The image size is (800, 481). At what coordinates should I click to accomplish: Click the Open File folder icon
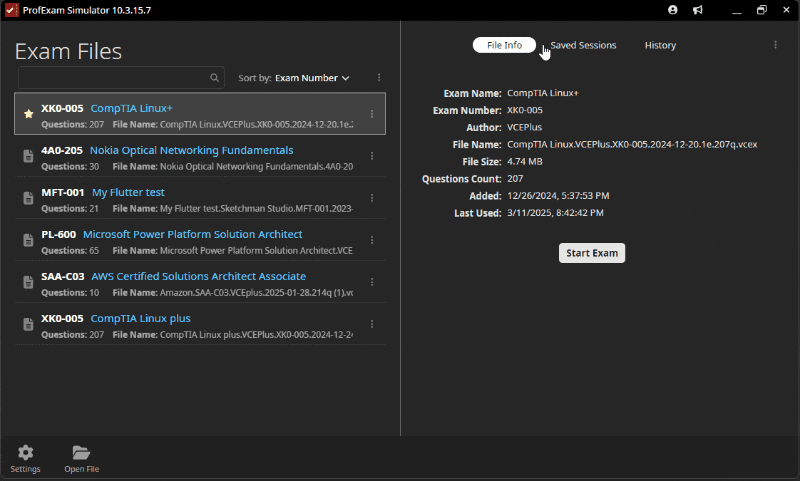pos(81,452)
